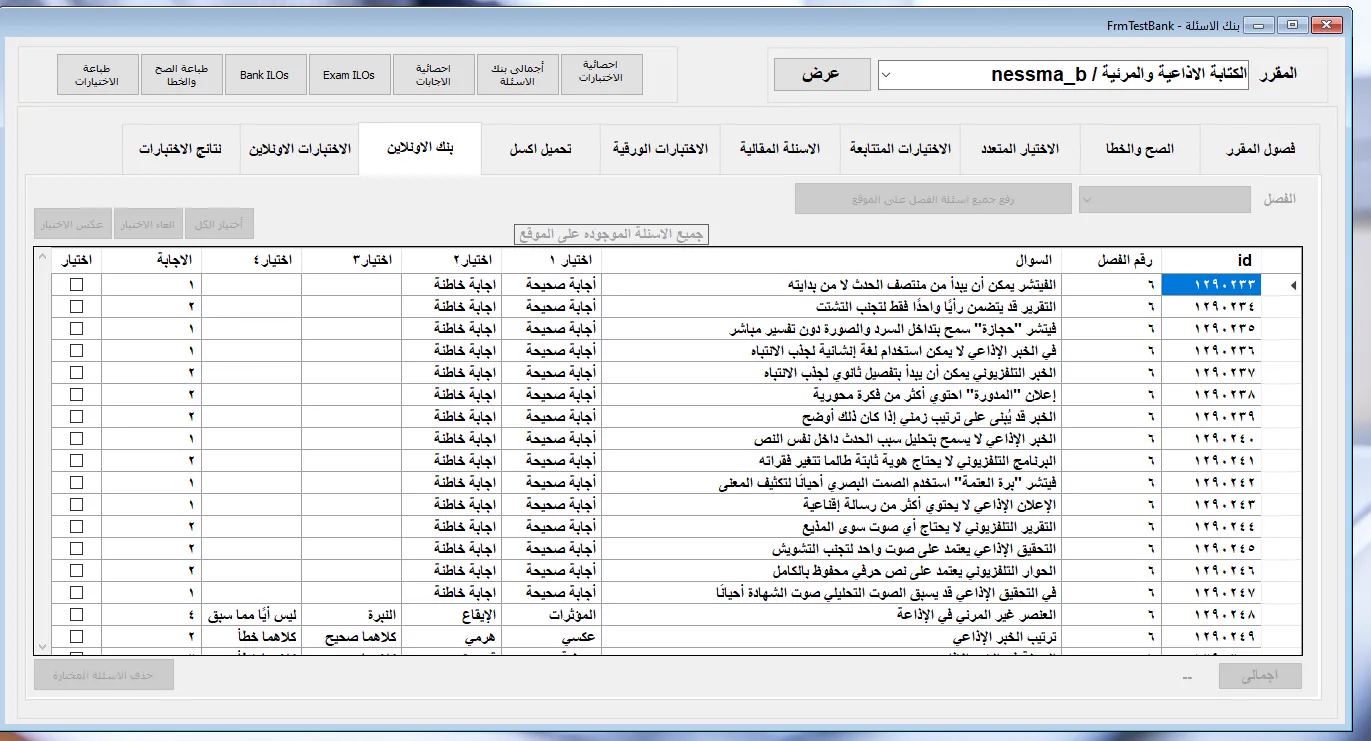Screen dimensions: 1371x741
Task: Check the checkbox for row ١٢٩٠٢٣٤
Action: tap(76, 306)
